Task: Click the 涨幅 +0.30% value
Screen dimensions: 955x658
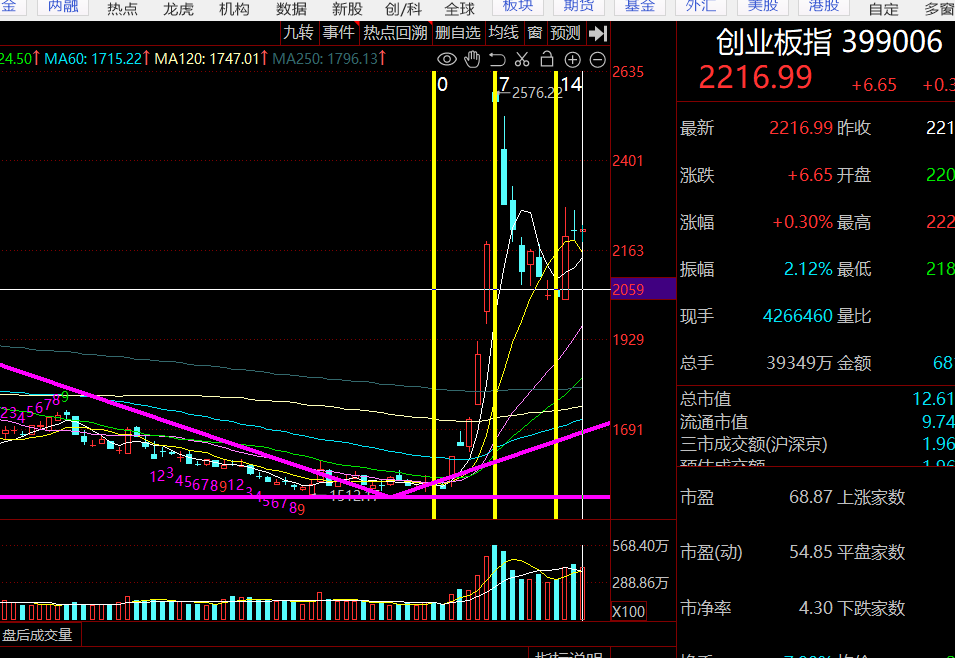Action: [802, 222]
